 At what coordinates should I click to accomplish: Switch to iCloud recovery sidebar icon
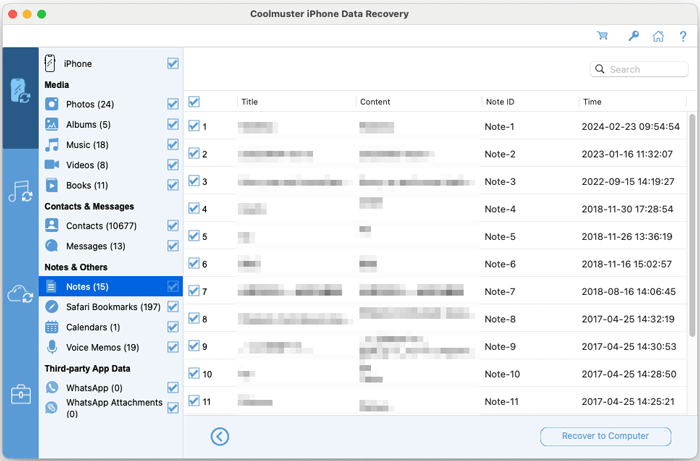[x=19, y=293]
